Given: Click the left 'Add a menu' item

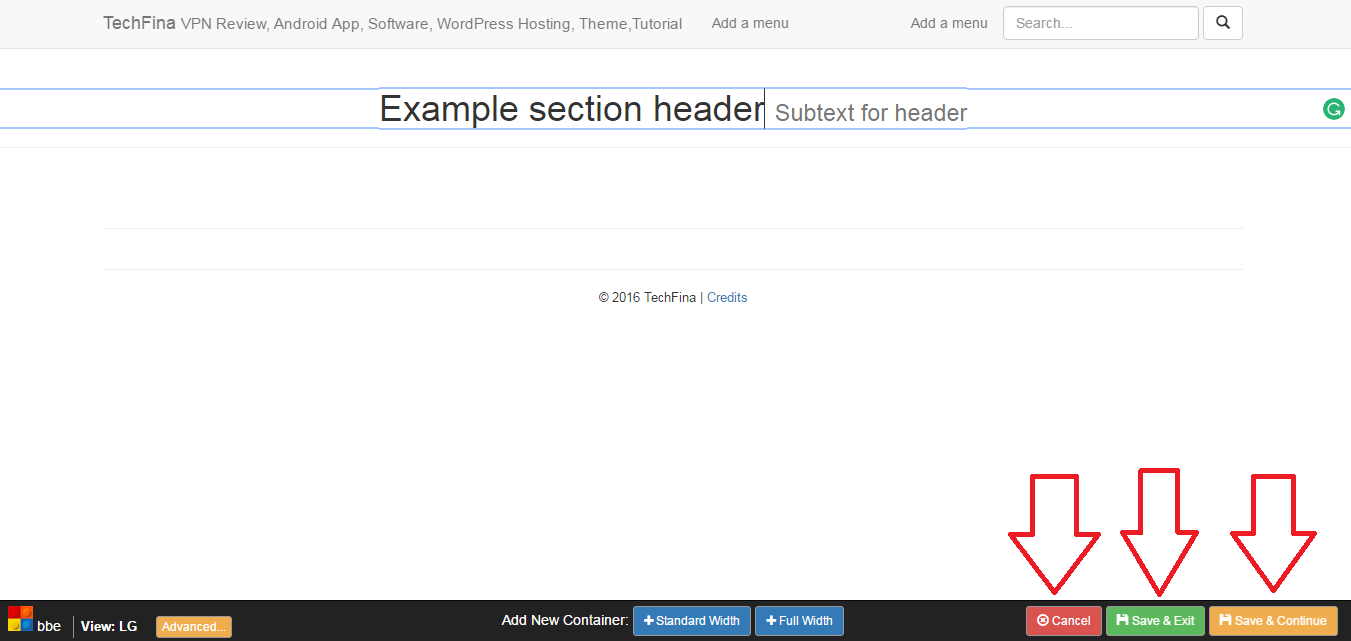Looking at the screenshot, I should pos(750,23).
